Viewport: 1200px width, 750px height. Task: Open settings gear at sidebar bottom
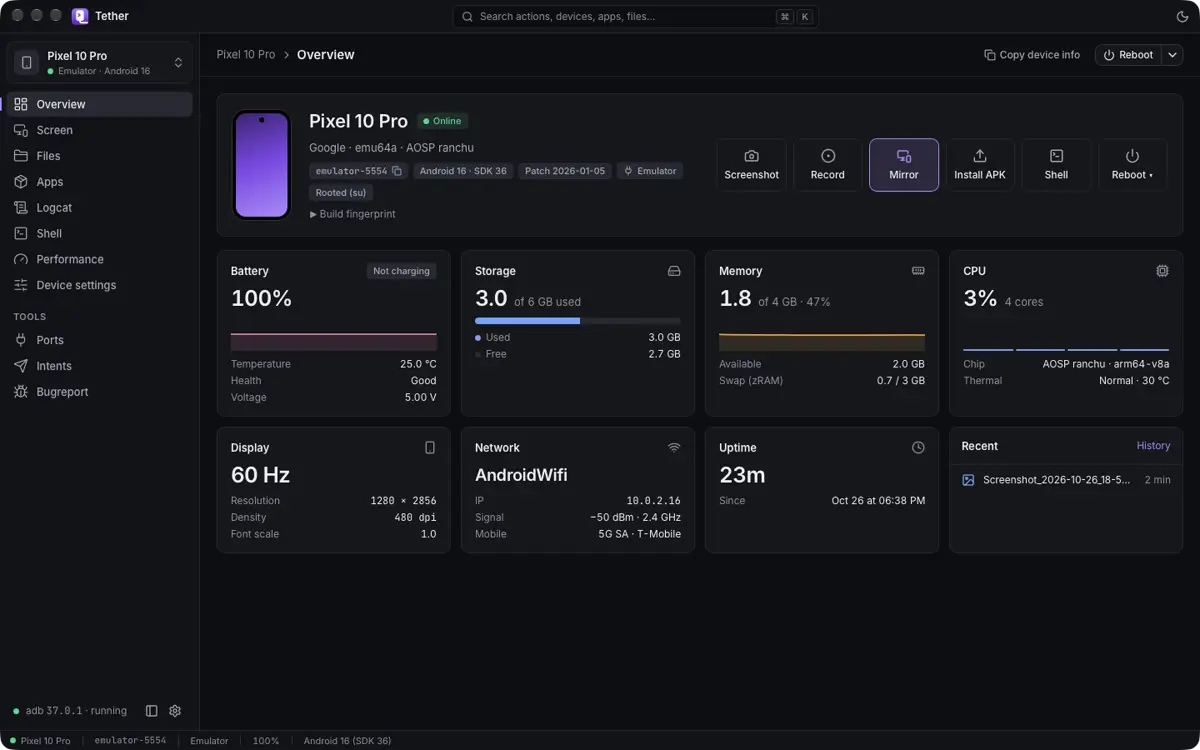pyautogui.click(x=175, y=711)
